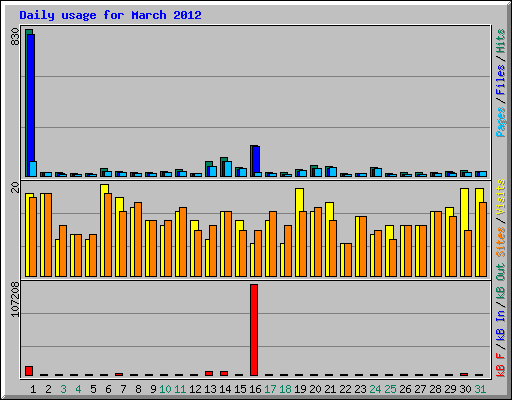This screenshot has height=400, width=512.
Task: Click green weekend day label 4
Action: (78, 389)
